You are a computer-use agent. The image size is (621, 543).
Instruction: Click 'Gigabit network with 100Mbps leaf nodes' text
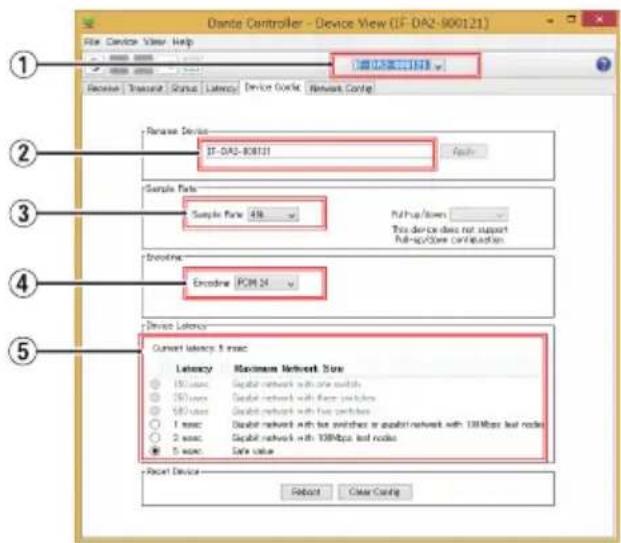tap(314, 438)
